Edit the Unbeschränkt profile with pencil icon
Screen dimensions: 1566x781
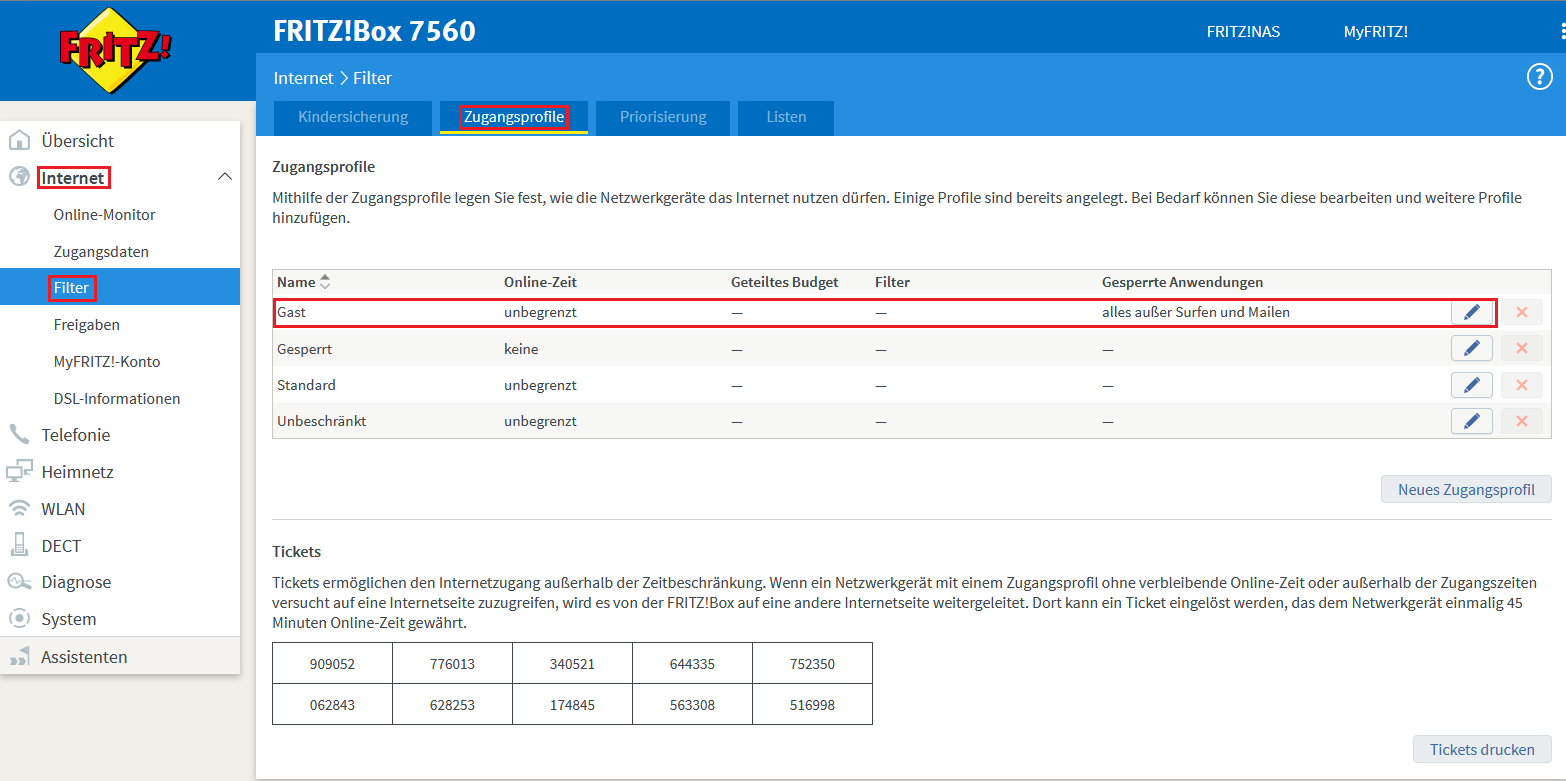click(x=1471, y=421)
